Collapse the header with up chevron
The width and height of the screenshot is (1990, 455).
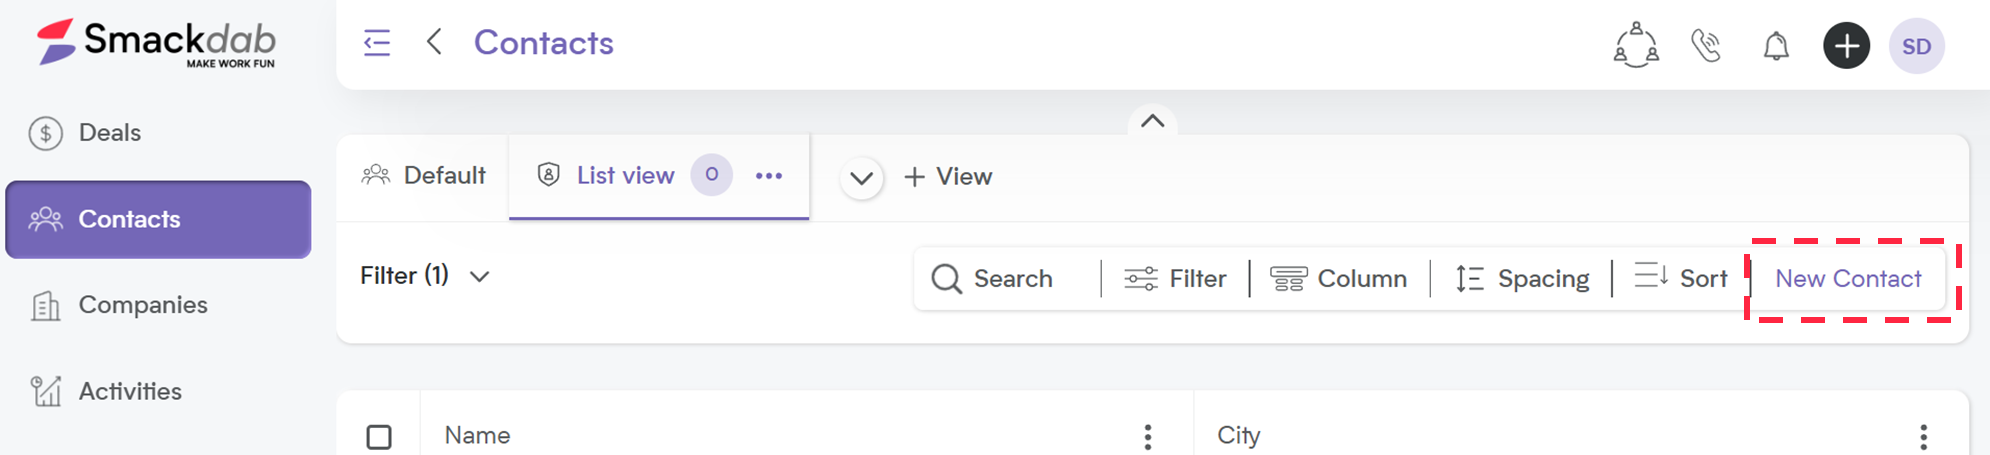tap(1153, 121)
